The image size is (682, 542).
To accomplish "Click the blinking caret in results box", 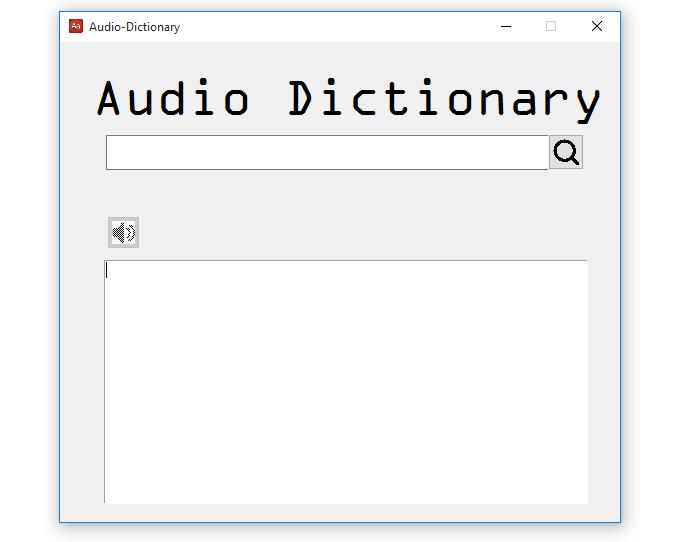I will point(108,270).
